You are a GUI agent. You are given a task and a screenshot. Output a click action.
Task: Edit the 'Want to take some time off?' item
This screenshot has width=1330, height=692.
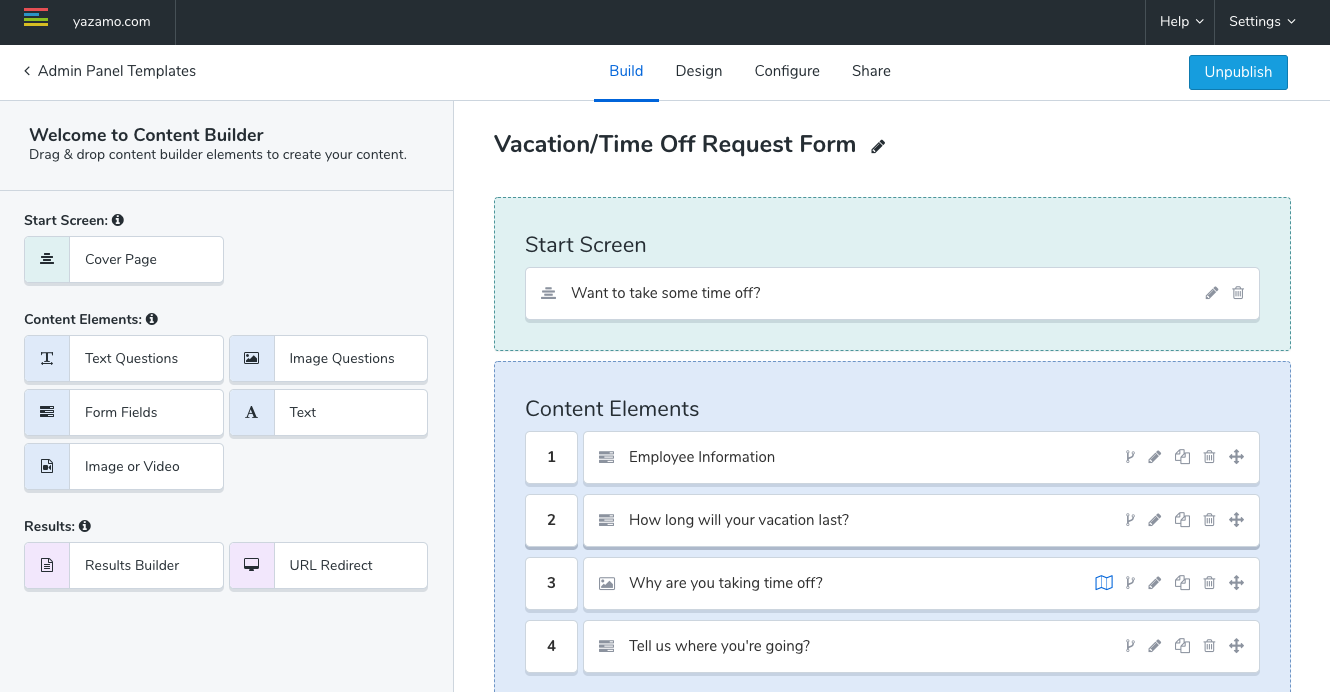point(1212,293)
